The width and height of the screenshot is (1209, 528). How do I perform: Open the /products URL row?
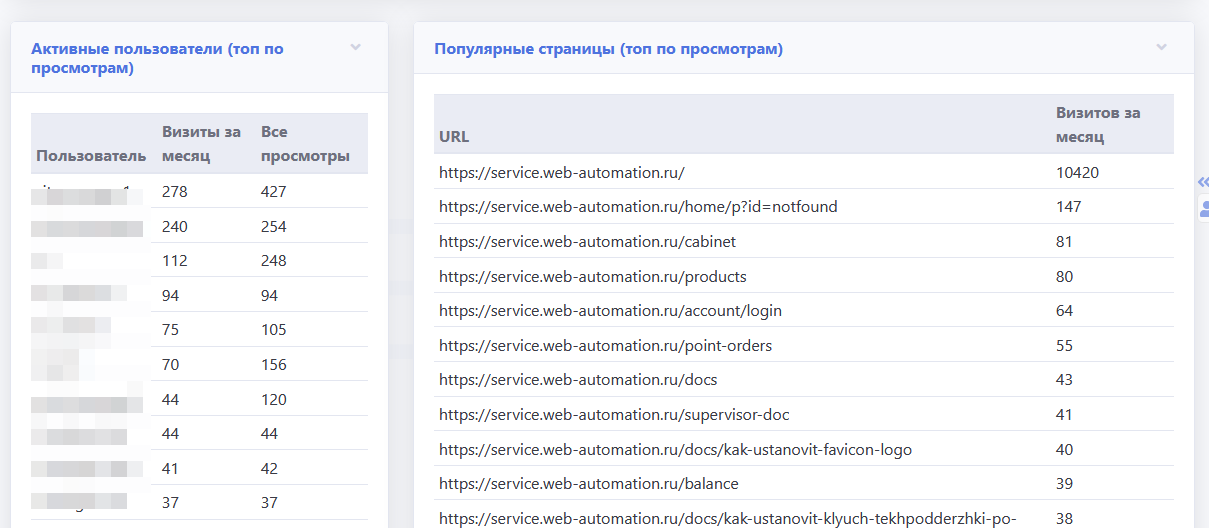tap(592, 276)
